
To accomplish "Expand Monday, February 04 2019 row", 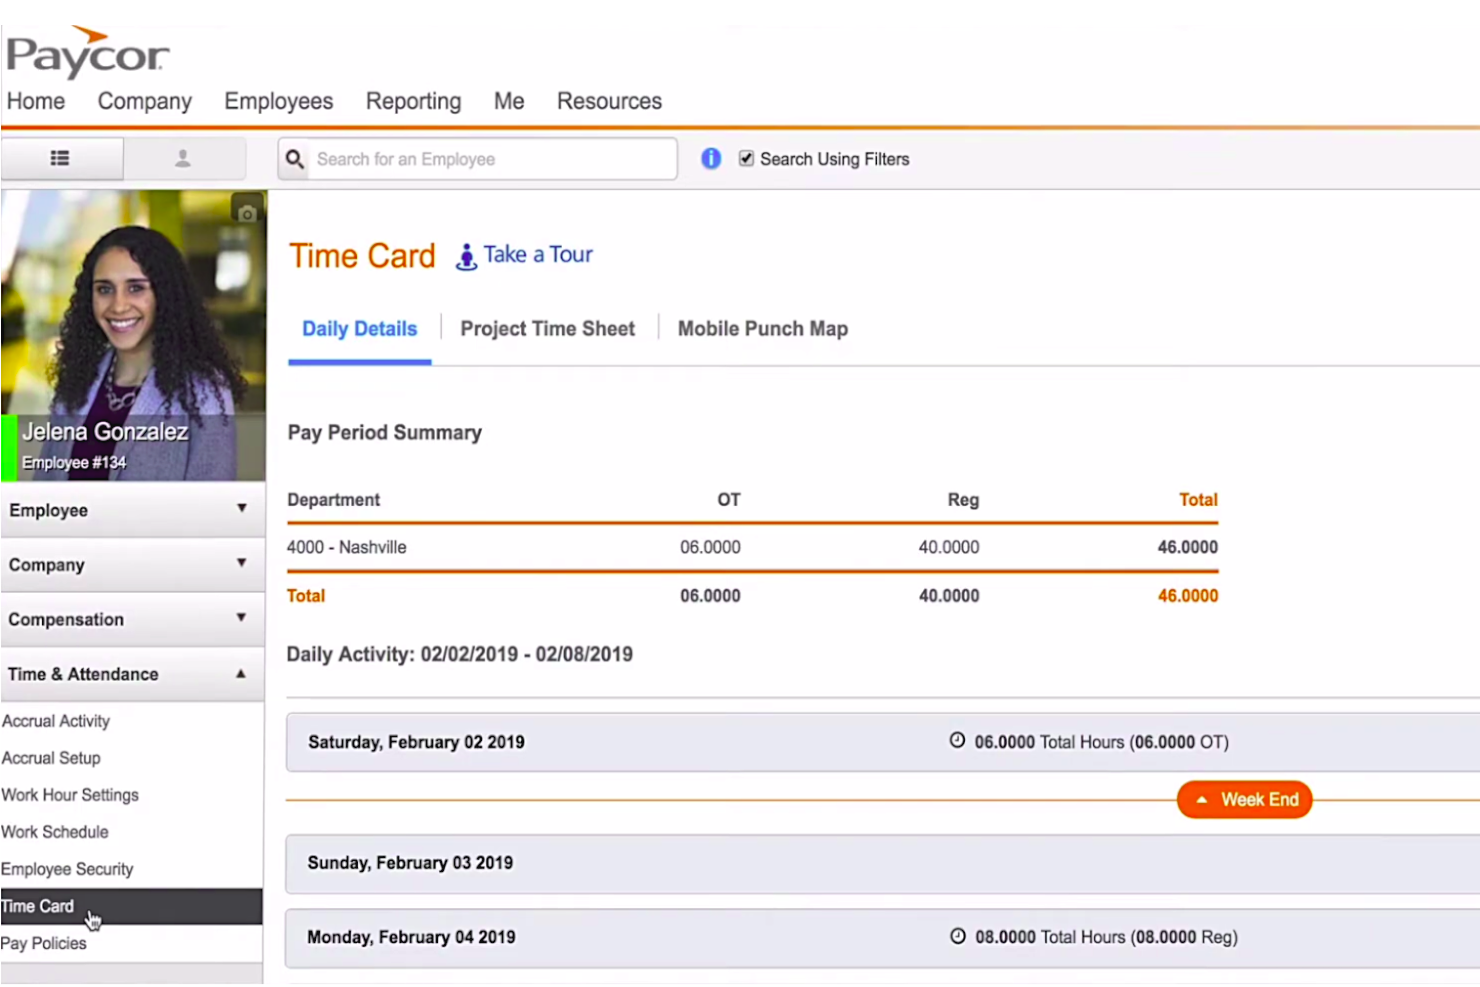I will pyautogui.click(x=883, y=937).
